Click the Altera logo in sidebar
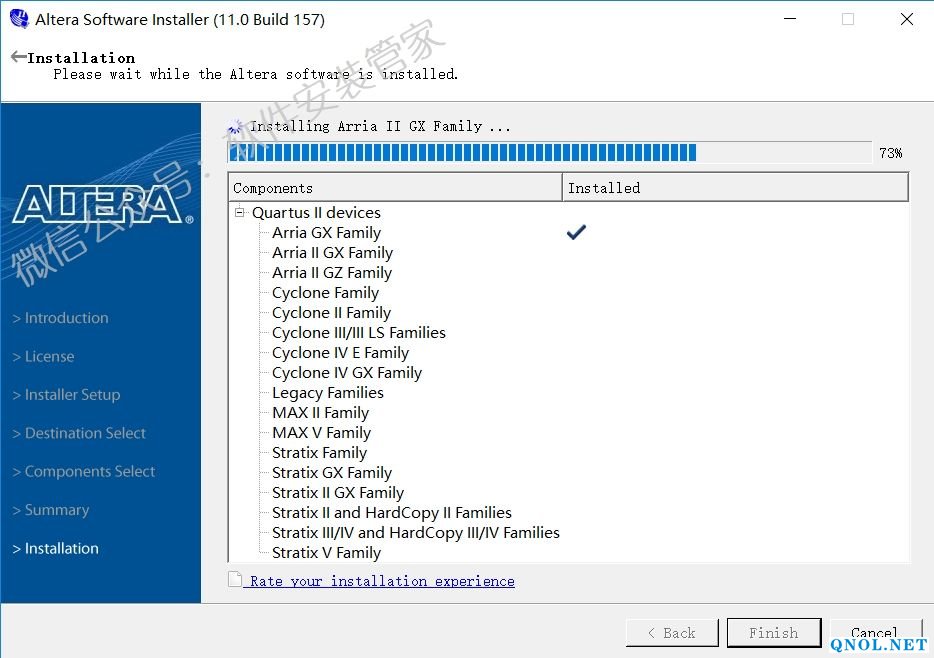Image resolution: width=934 pixels, height=658 pixels. pyautogui.click(x=102, y=204)
